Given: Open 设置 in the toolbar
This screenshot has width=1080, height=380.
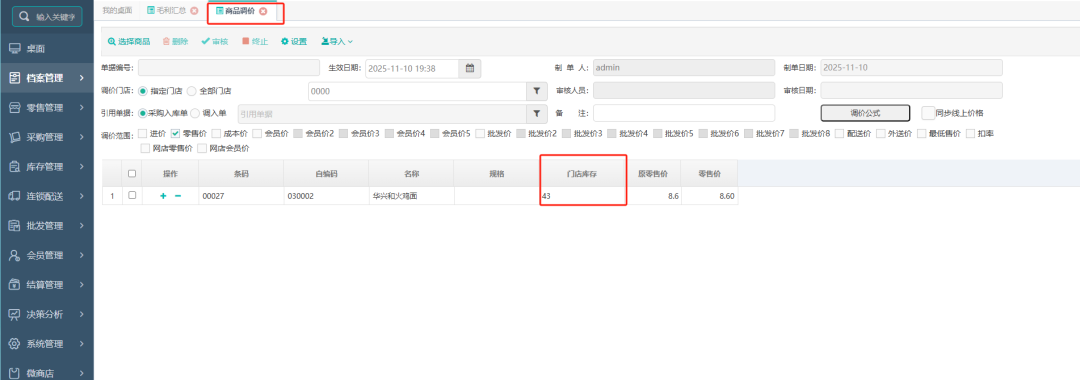Looking at the screenshot, I should coord(294,41).
